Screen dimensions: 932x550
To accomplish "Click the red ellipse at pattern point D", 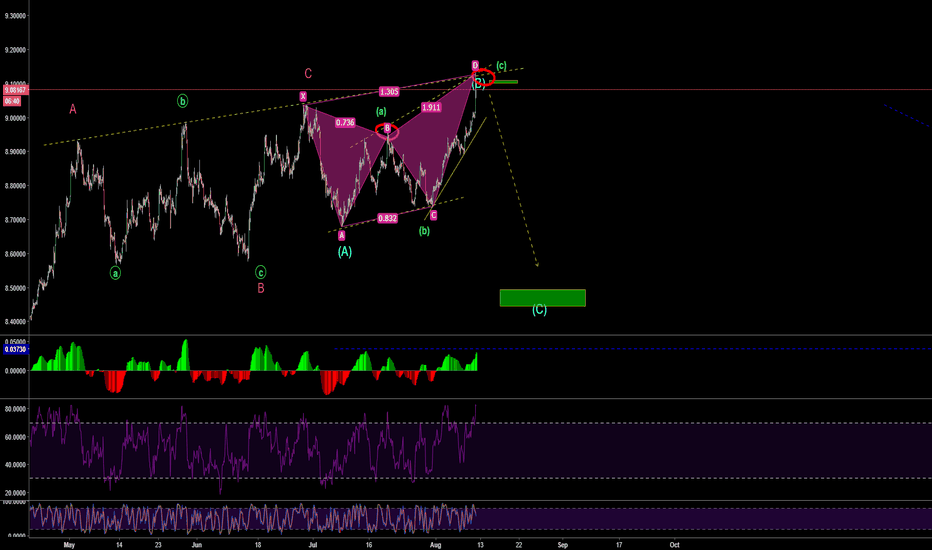I will [484, 78].
